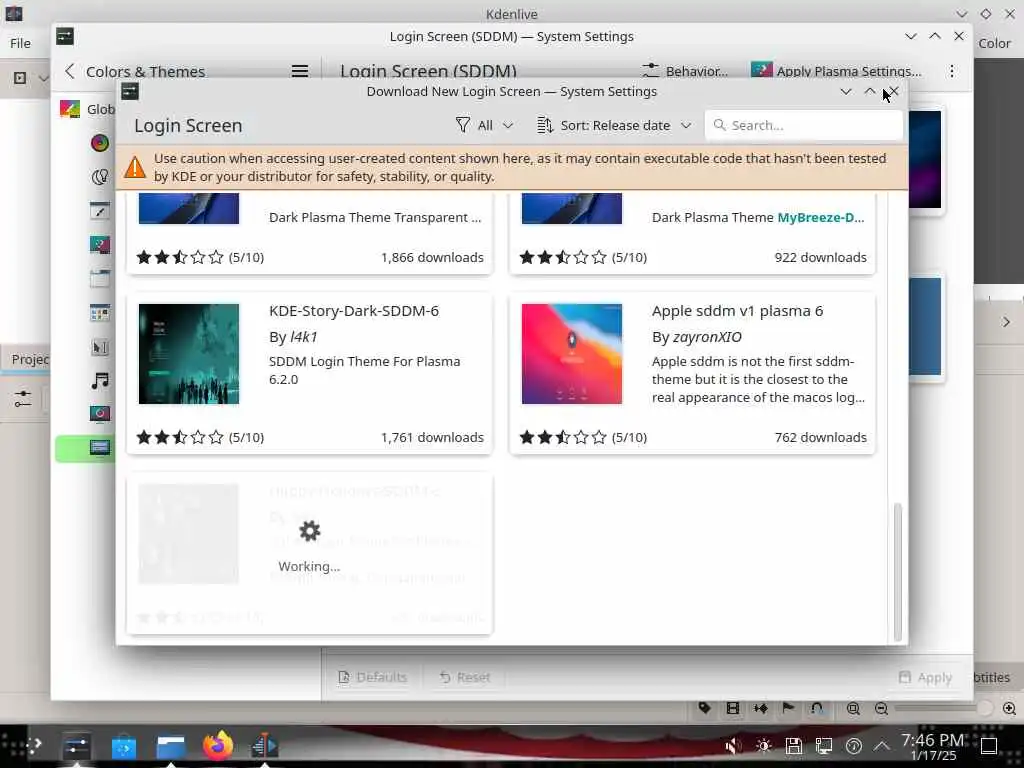Viewport: 1024px width, 768px height.
Task: Switch to Kdenlive from taskbar
Action: tap(264, 746)
